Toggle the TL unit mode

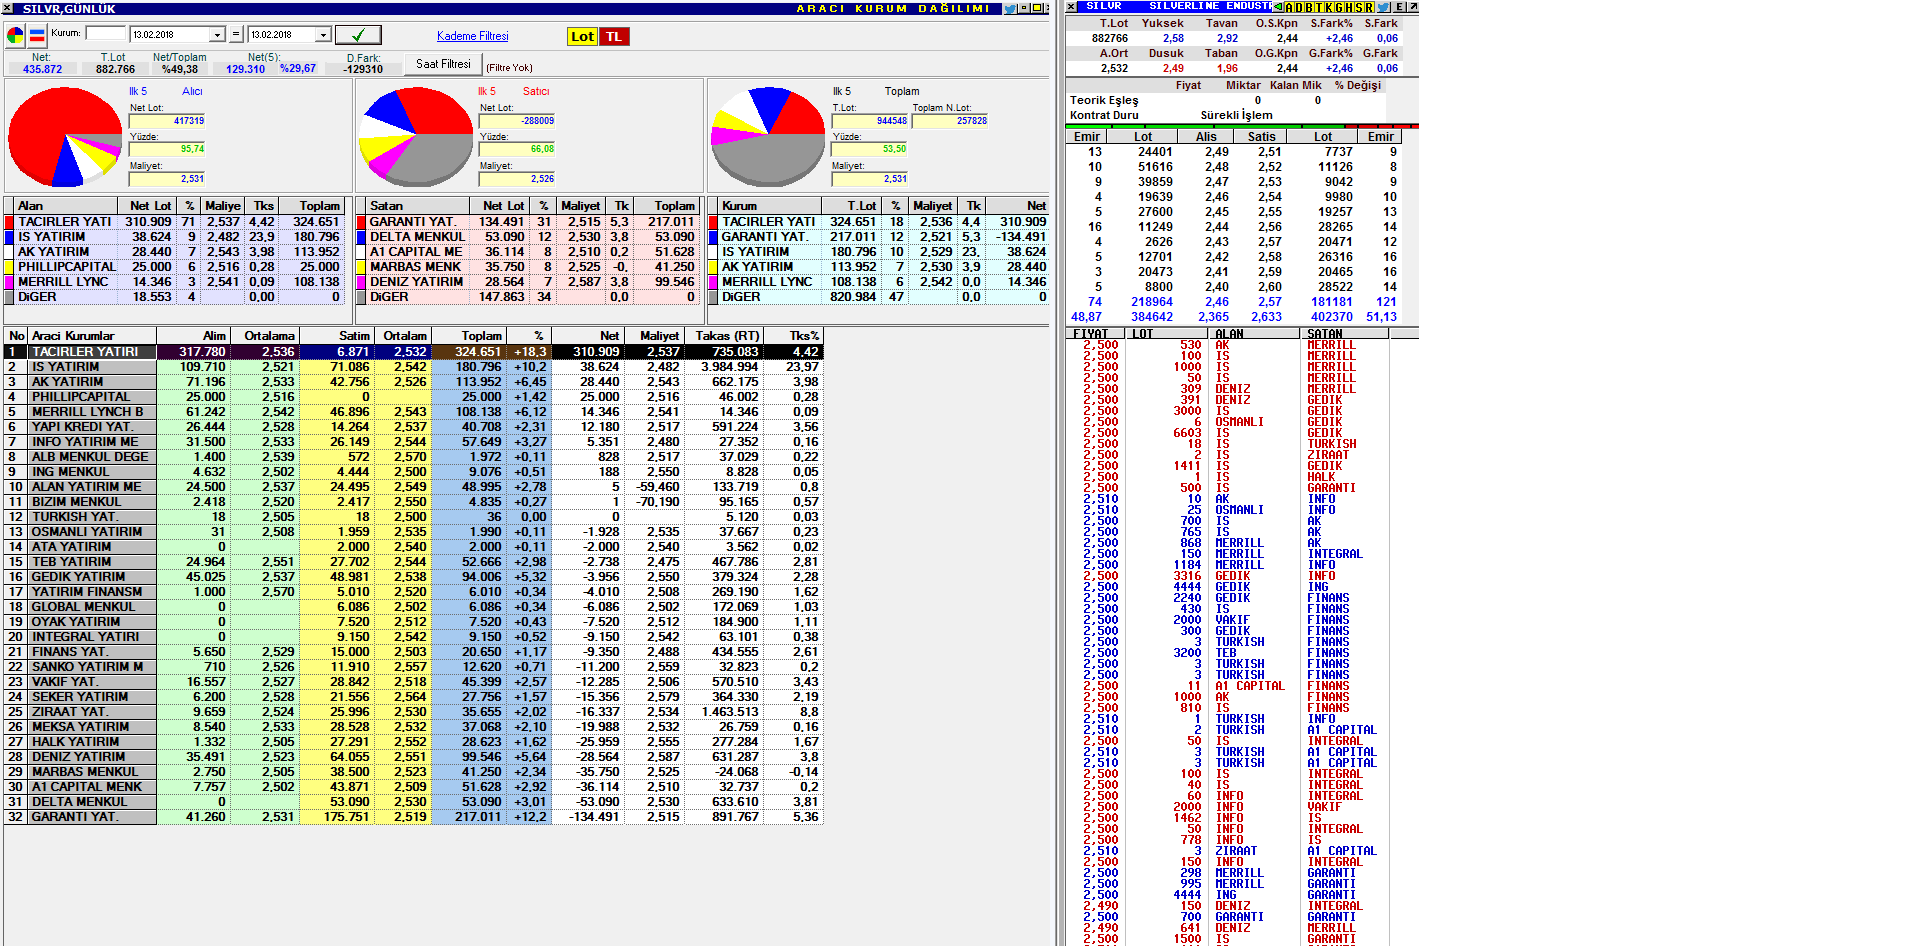(614, 37)
